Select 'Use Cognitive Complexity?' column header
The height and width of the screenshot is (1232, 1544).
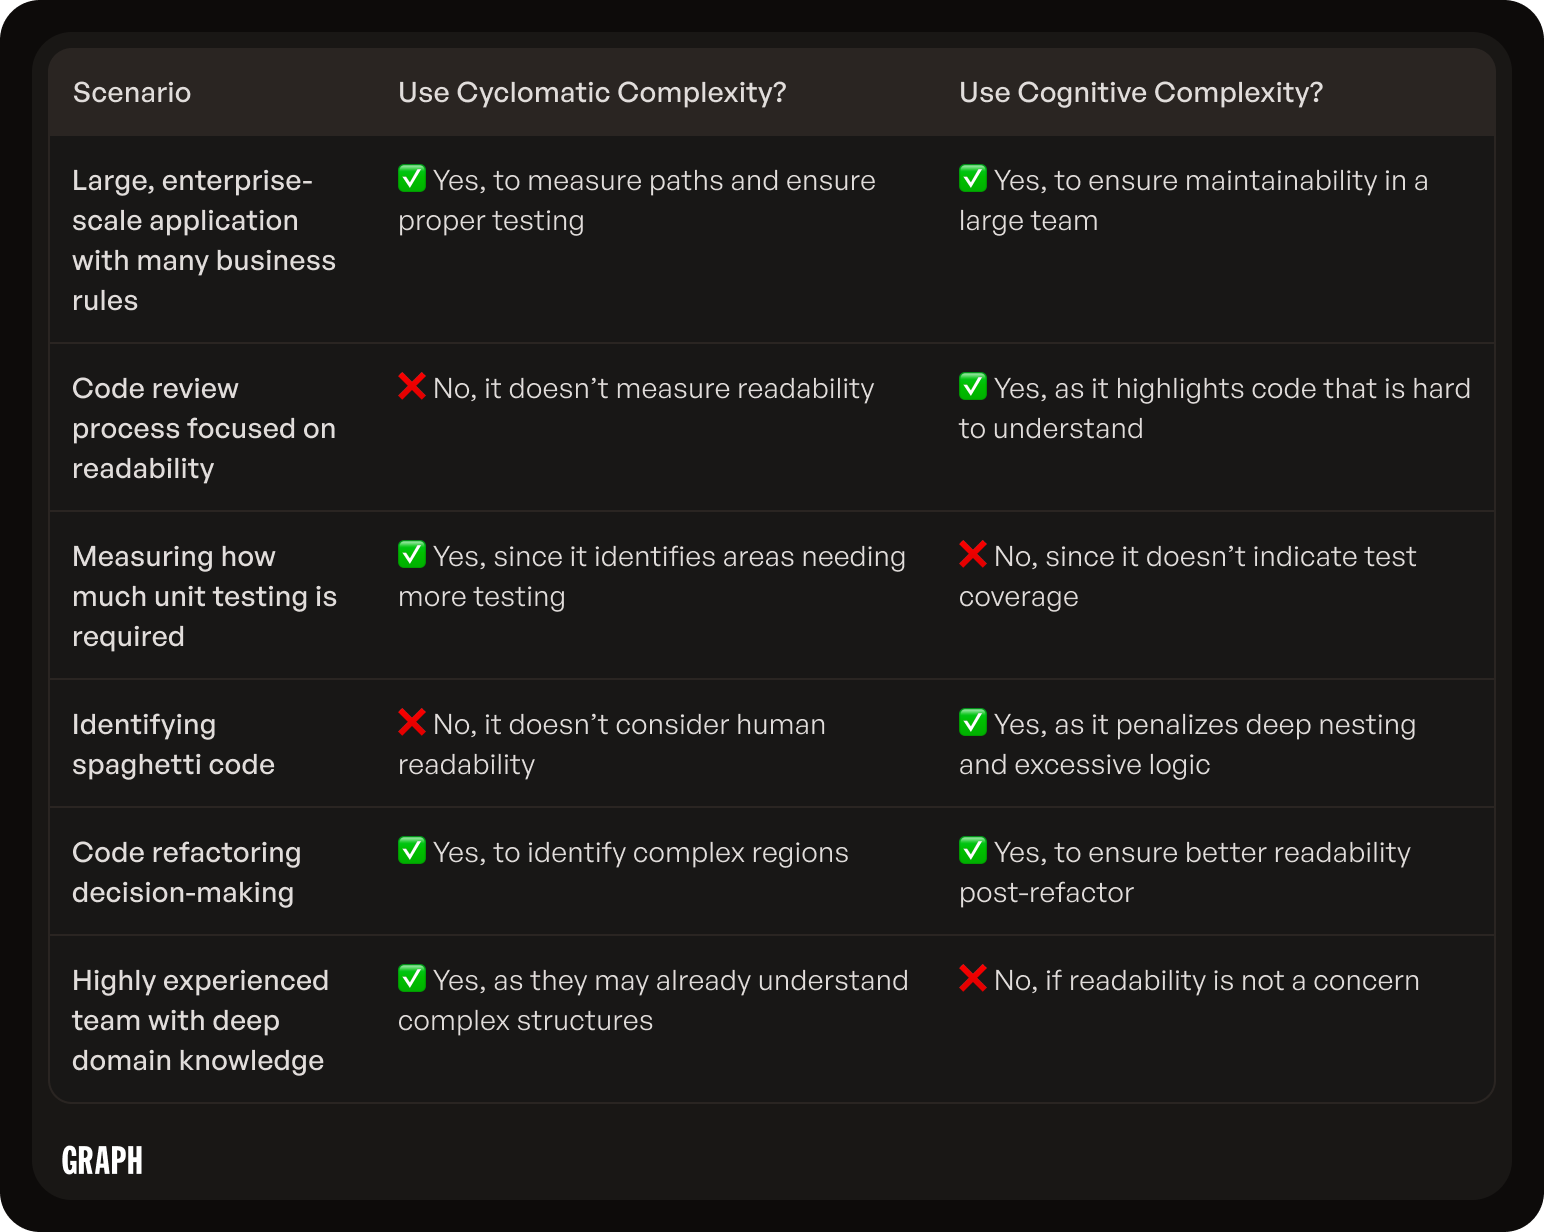click(1141, 92)
